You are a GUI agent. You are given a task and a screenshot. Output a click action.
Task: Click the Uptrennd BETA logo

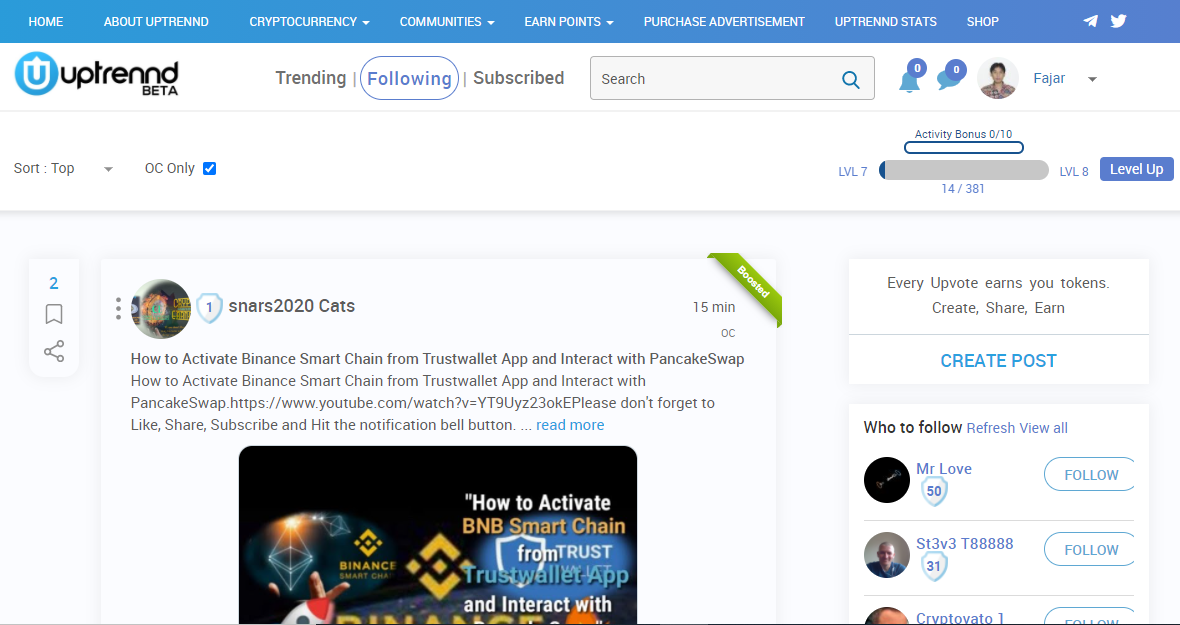click(96, 74)
